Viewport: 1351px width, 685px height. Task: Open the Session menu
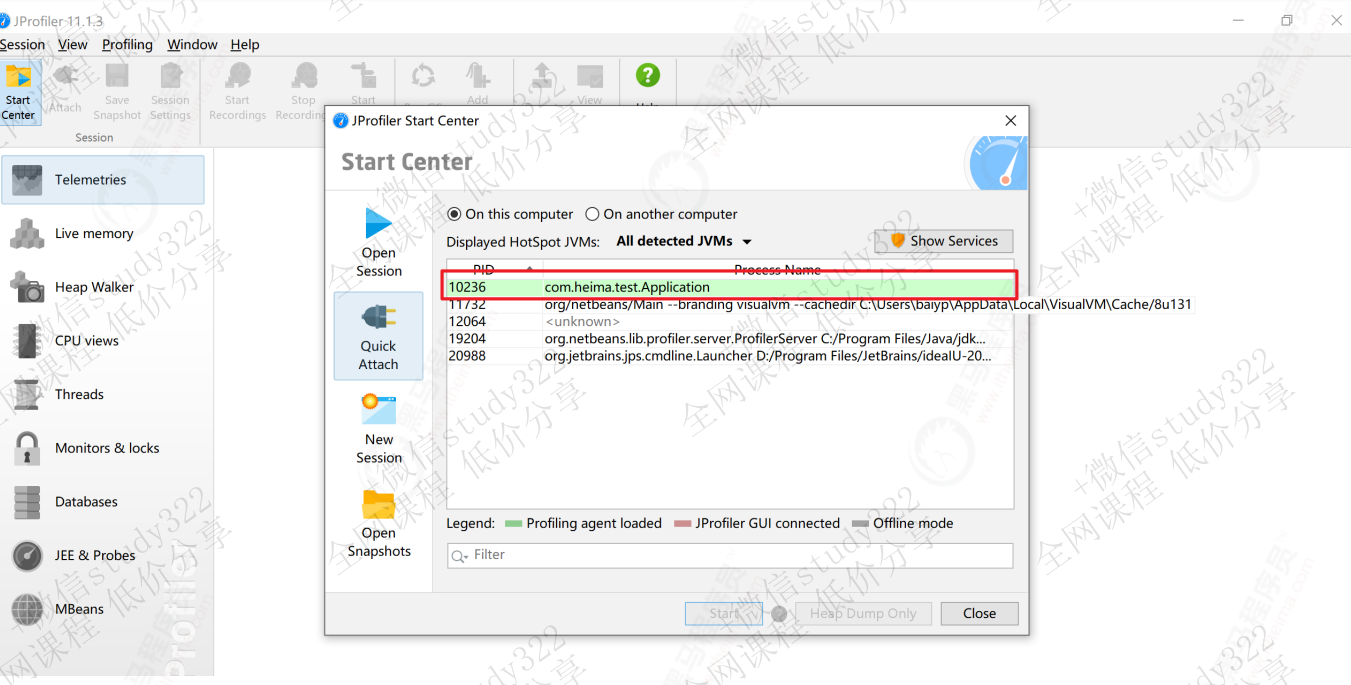point(22,44)
